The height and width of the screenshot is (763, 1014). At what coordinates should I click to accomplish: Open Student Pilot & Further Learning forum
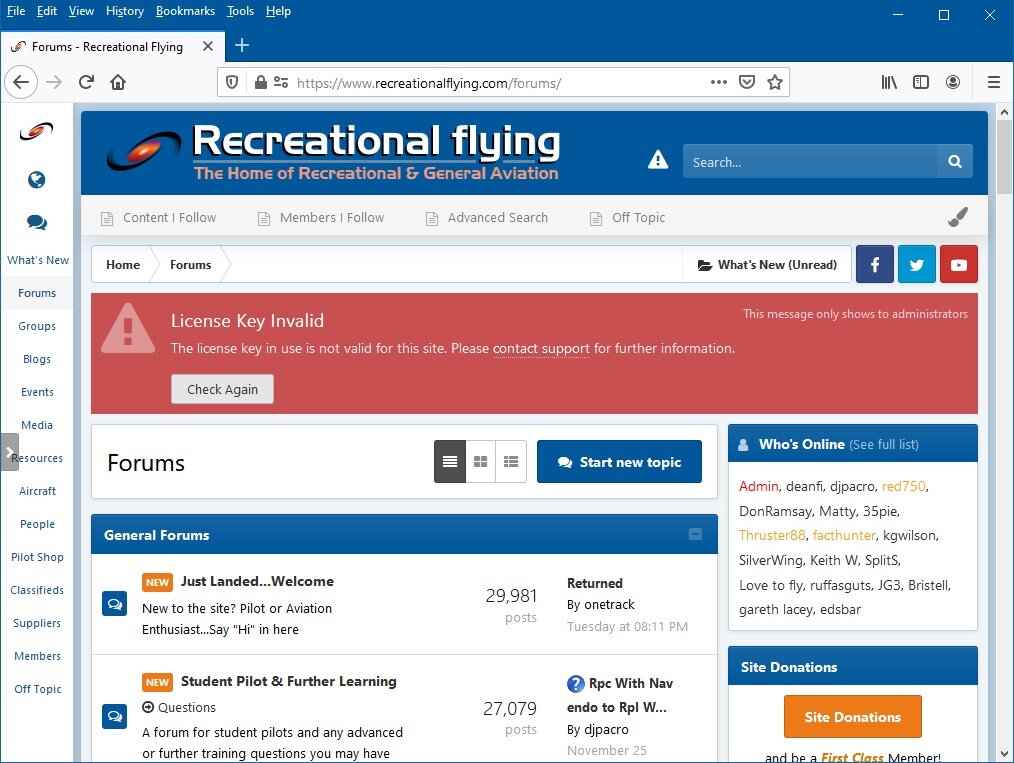click(x=288, y=681)
